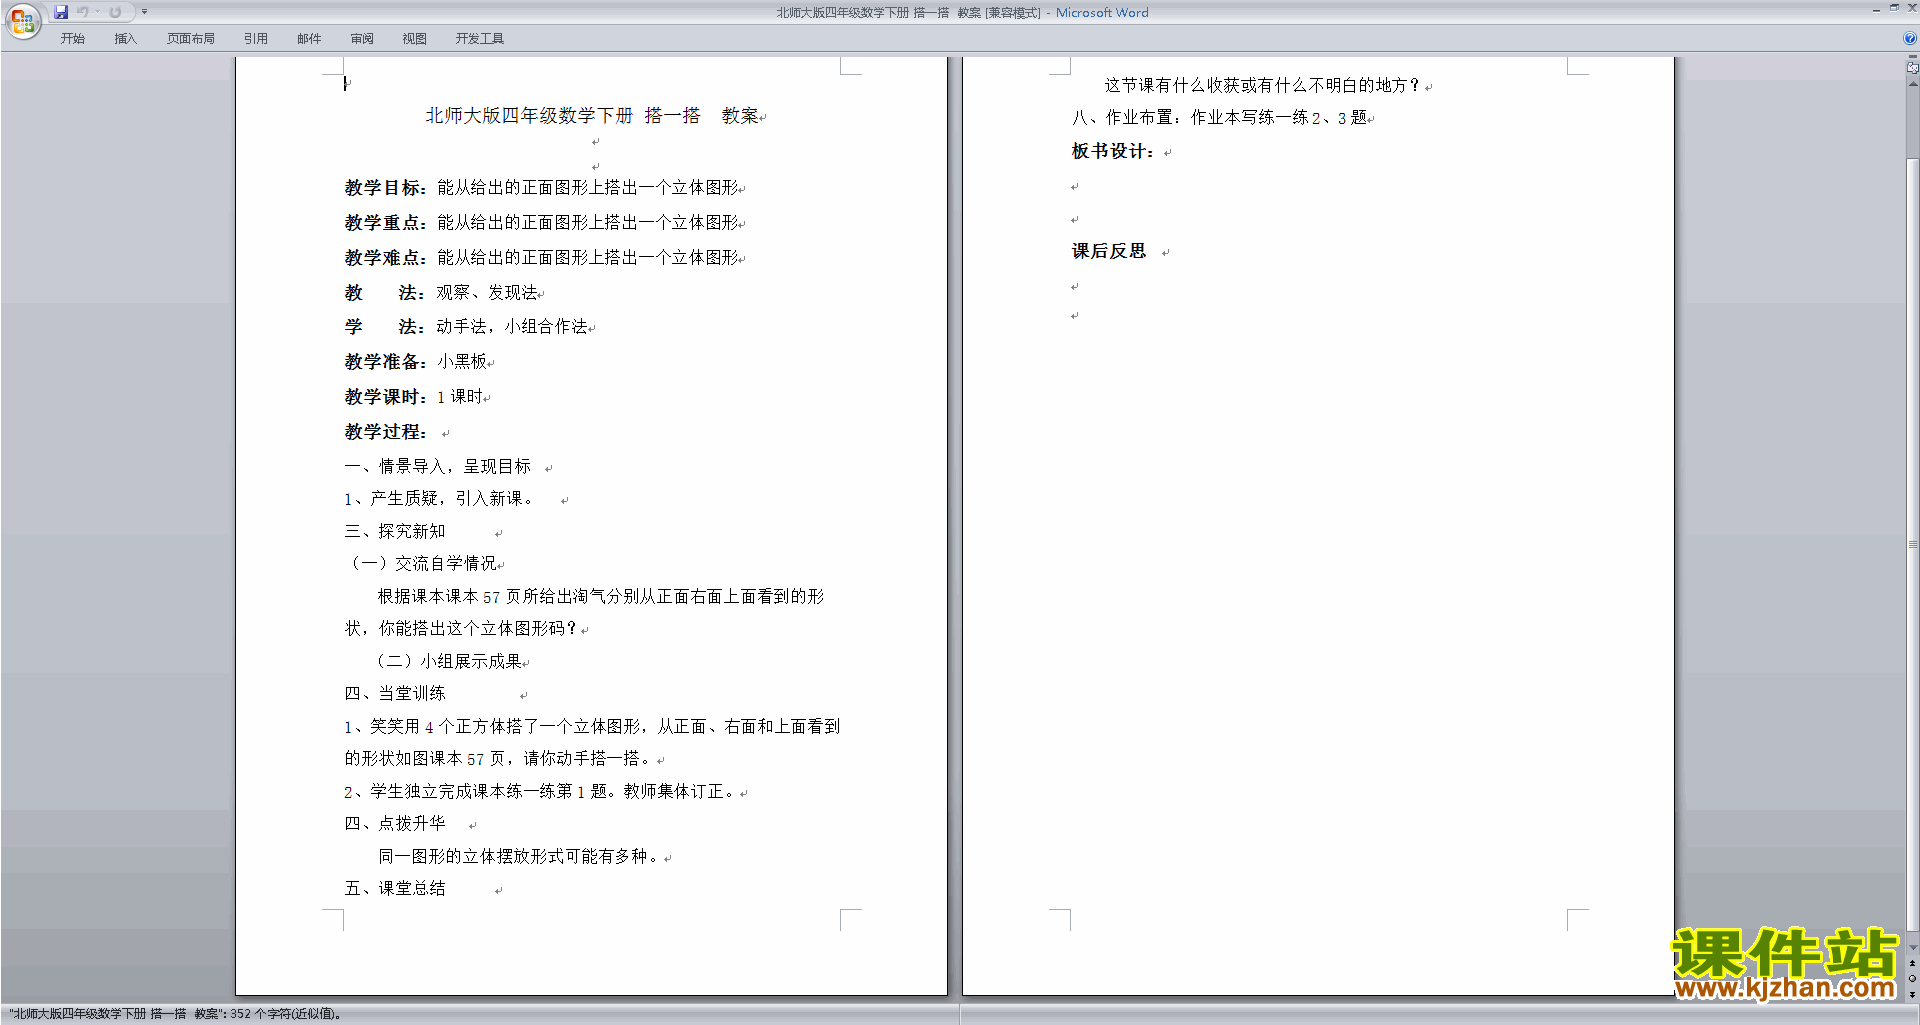Image resolution: width=1920 pixels, height=1025 pixels.
Task: Click the line 1、笑笑用4个正方体搭了
Action: (592, 727)
